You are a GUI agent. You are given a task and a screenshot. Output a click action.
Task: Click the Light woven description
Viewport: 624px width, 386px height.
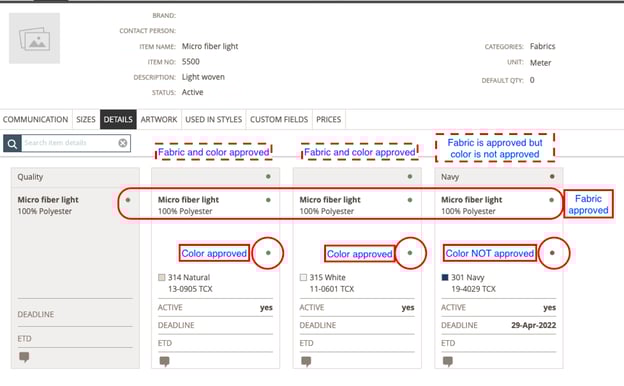coord(203,77)
